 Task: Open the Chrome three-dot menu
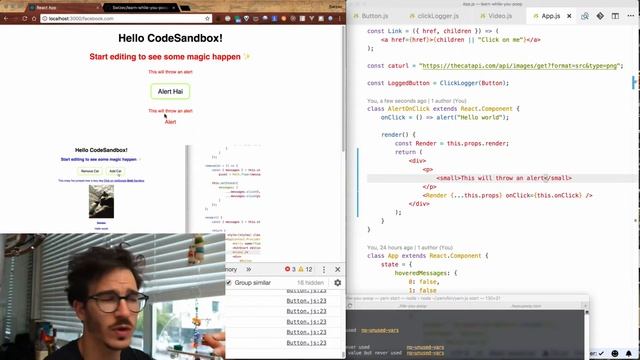point(340,18)
